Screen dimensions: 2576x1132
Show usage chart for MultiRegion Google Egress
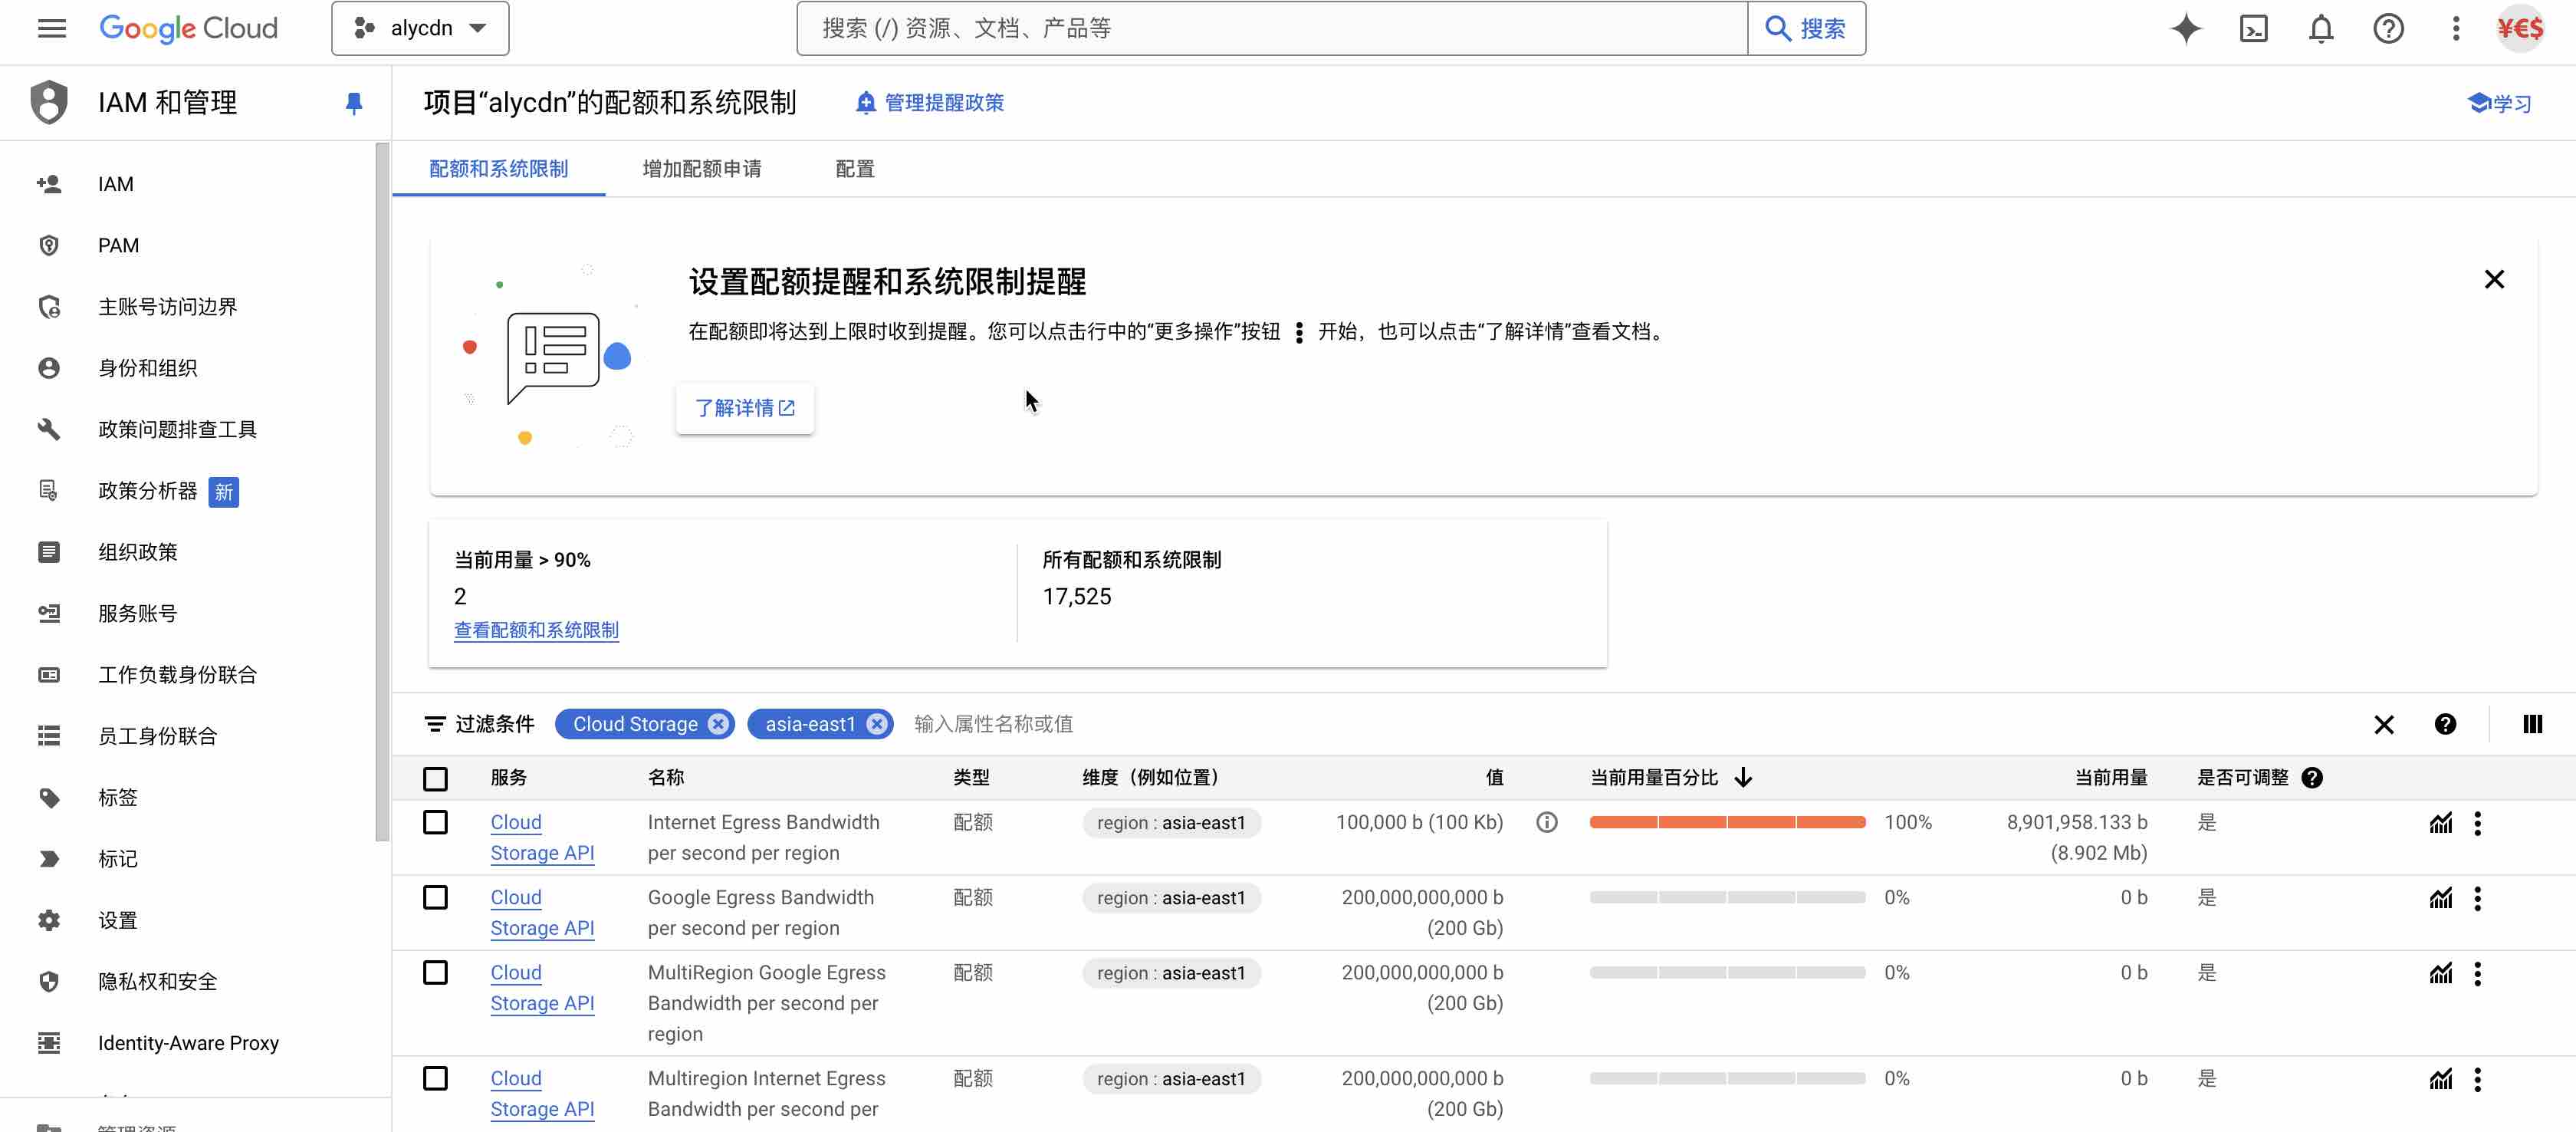coord(2440,973)
